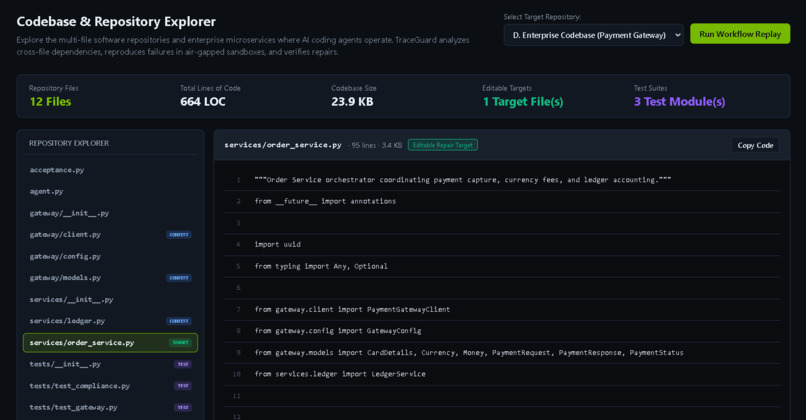
Task: Open tests/__init__.py file
Action: [x=110, y=364]
